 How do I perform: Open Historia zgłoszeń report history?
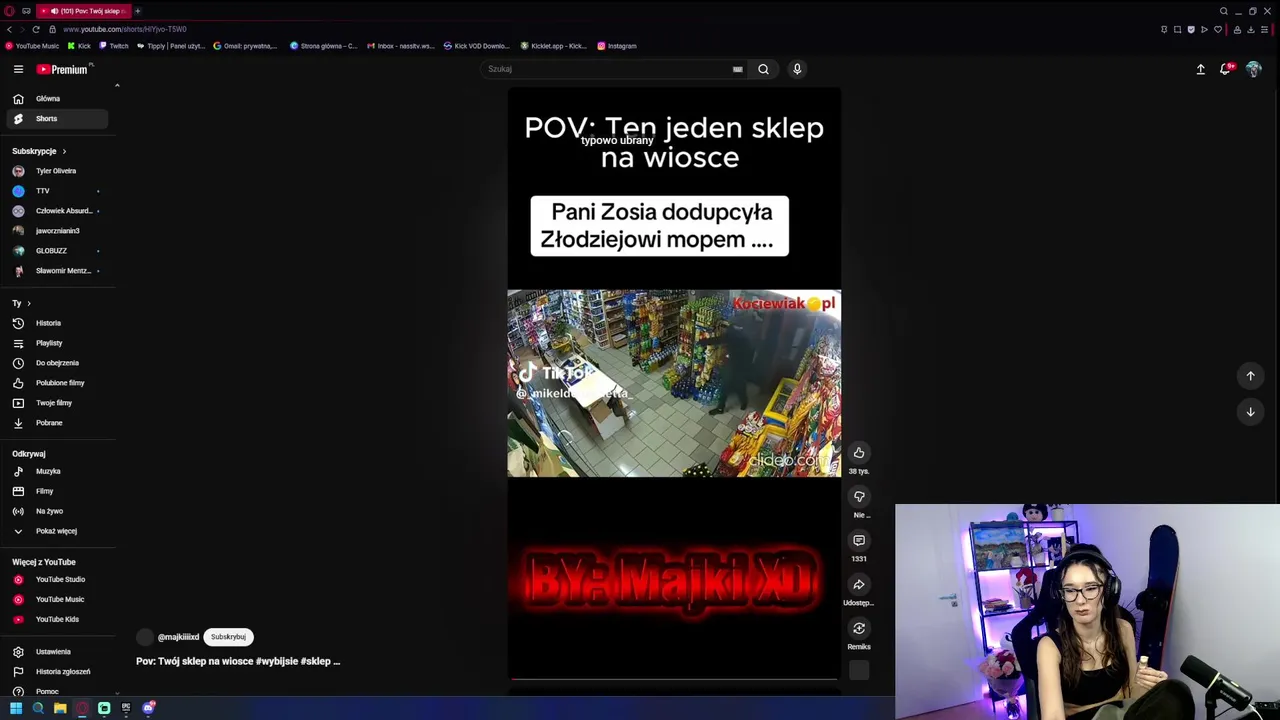point(57,672)
